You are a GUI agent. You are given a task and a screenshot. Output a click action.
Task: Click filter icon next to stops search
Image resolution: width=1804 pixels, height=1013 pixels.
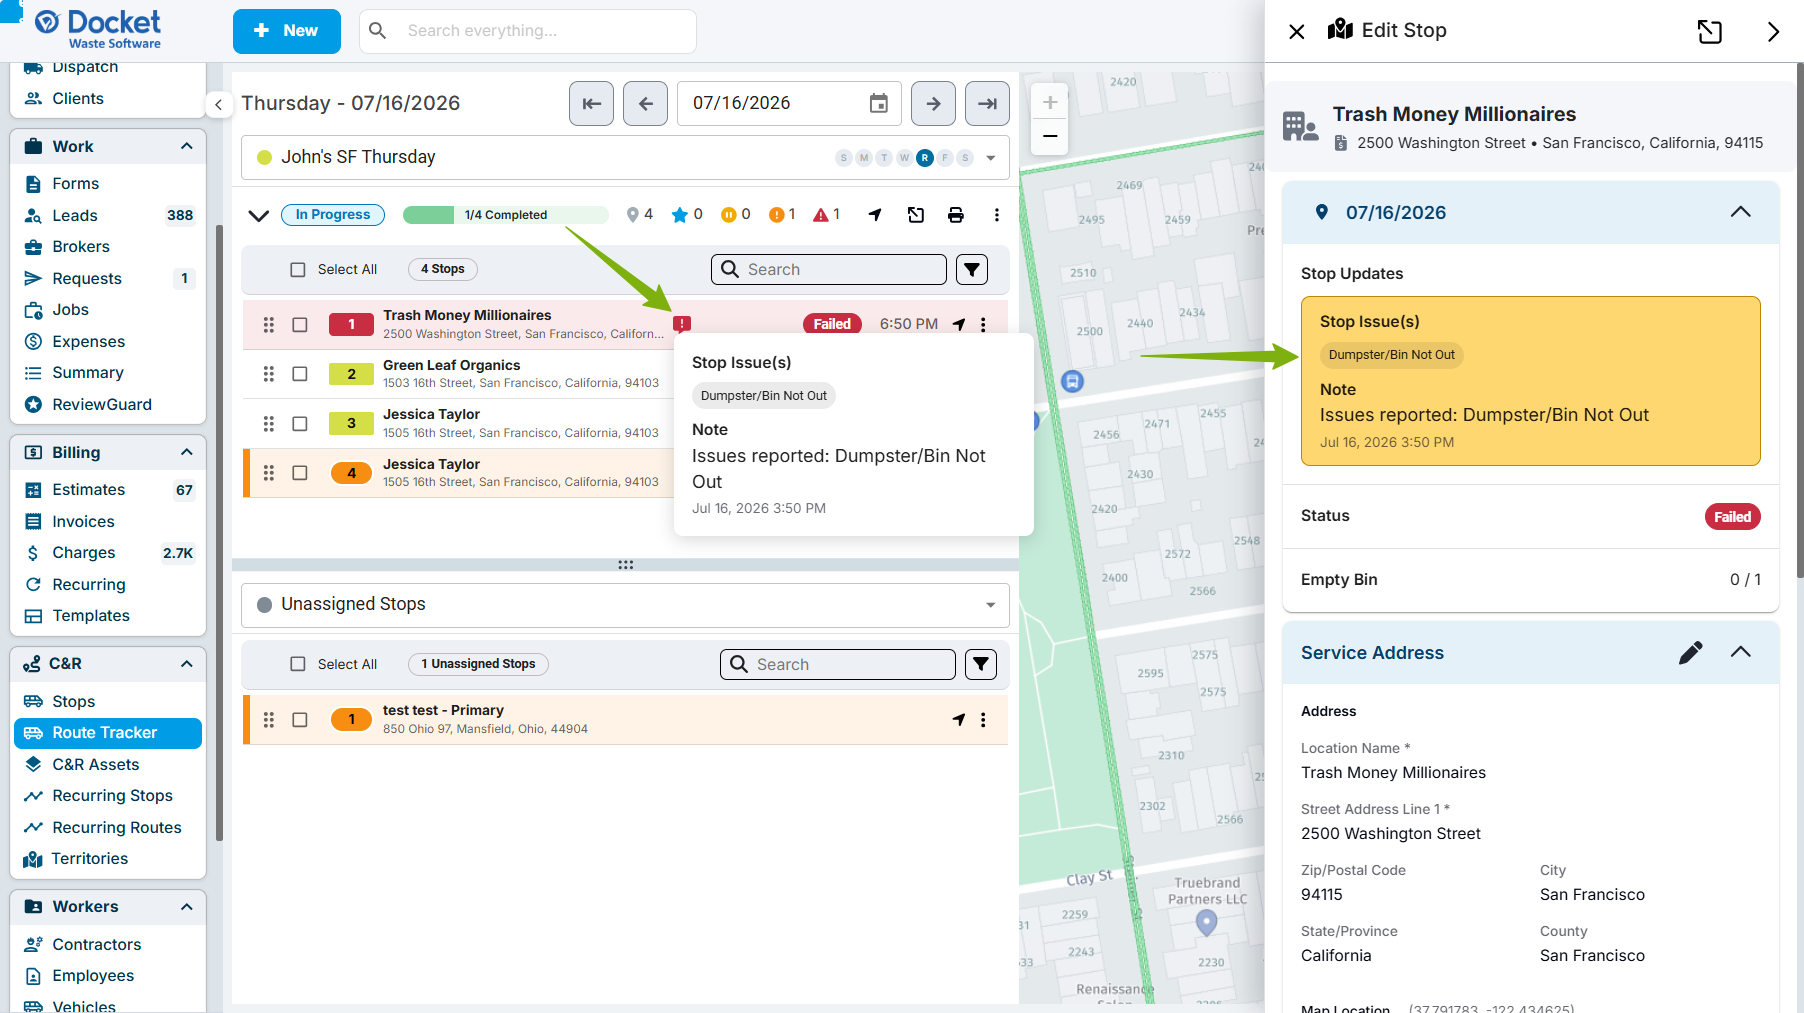[x=972, y=270]
